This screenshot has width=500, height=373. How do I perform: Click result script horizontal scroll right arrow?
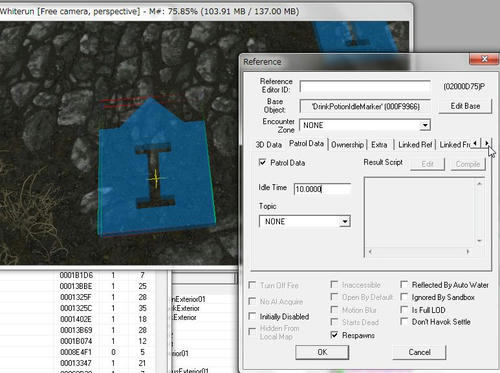[468, 252]
